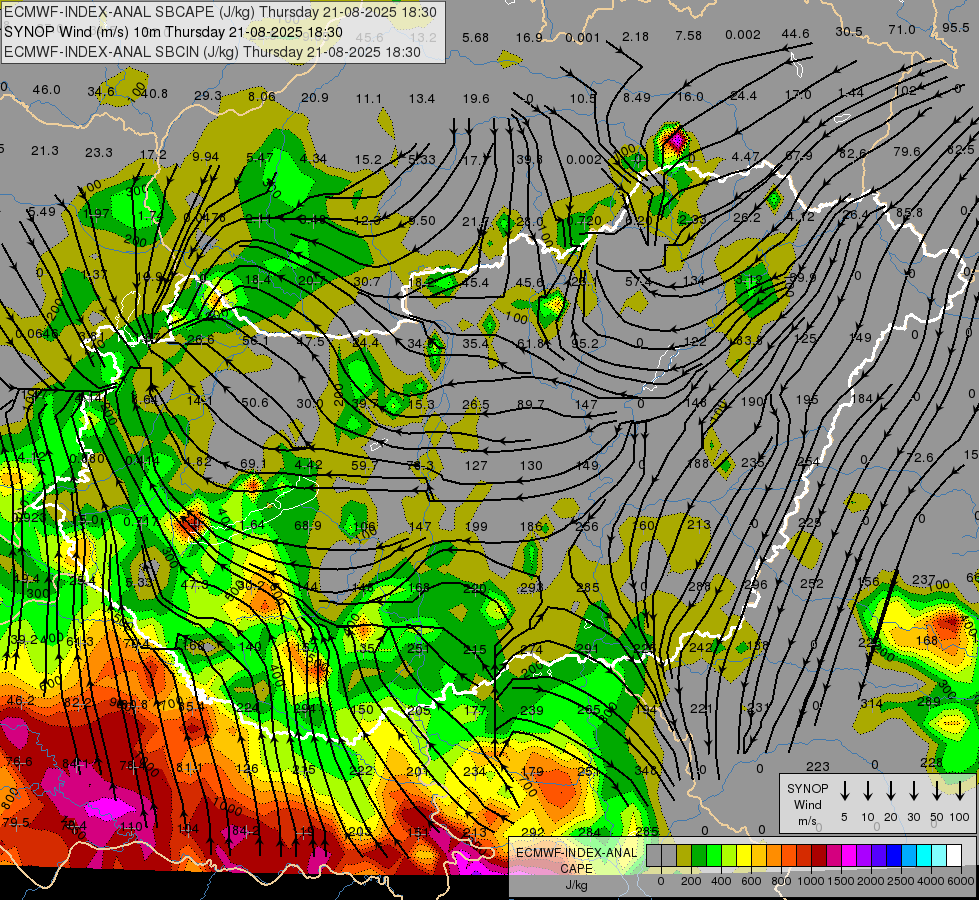Click the map value '46.0' at upper left
This screenshot has width=979, height=900.
click(x=46, y=90)
